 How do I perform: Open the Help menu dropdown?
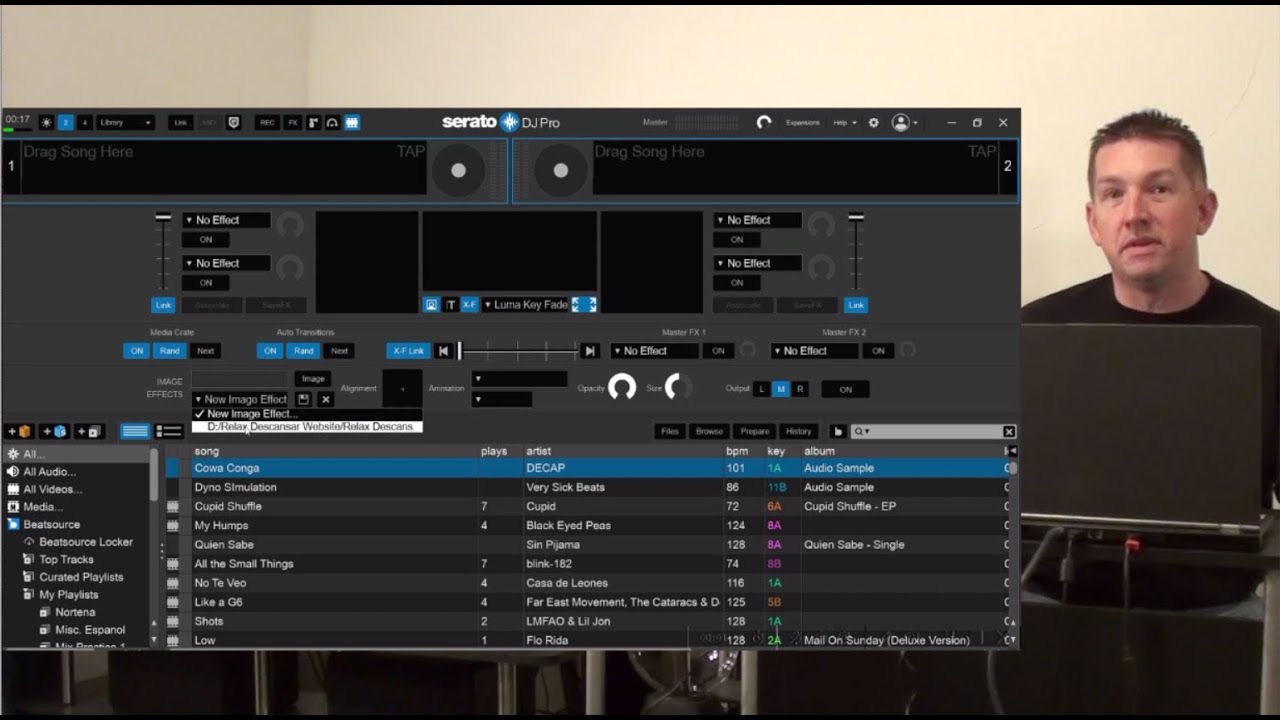point(845,123)
